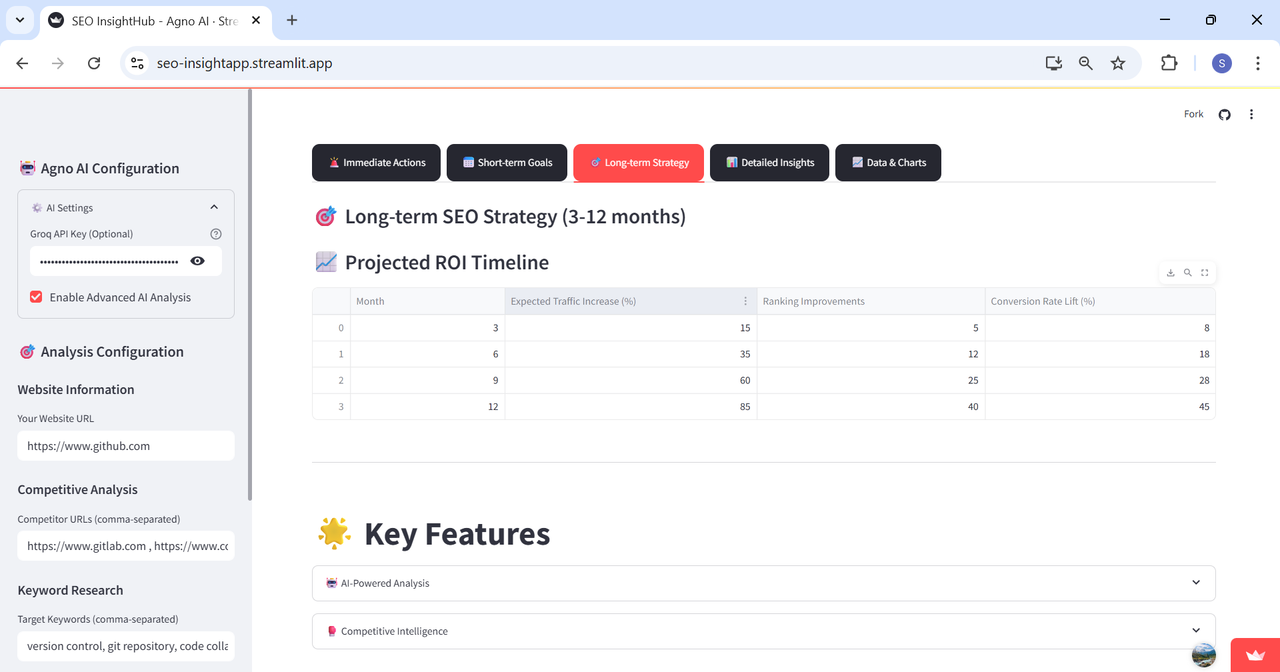The image size is (1280, 672).
Task: Toggle Enable Advanced AI Analysis checkbox
Action: coord(36,297)
